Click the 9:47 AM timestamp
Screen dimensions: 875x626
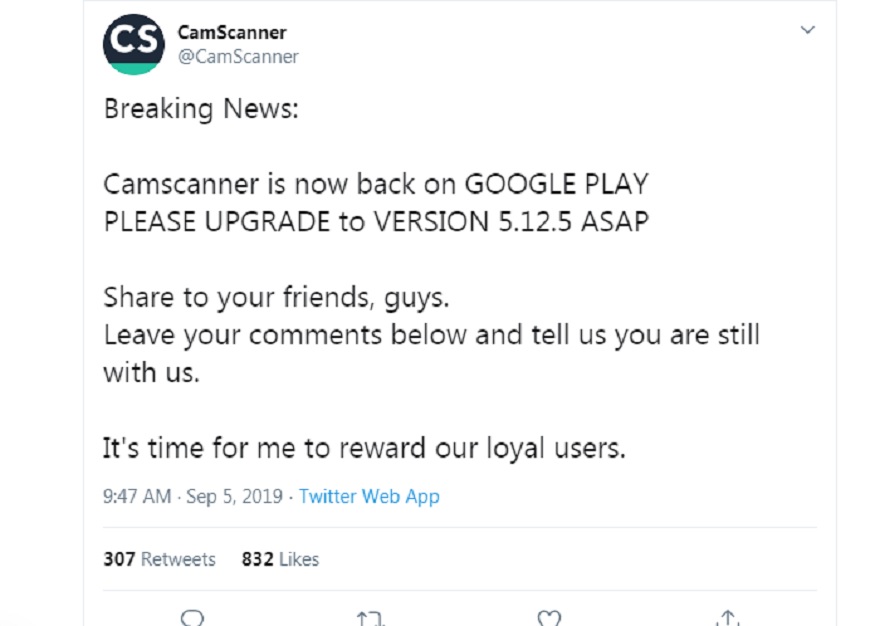137,496
